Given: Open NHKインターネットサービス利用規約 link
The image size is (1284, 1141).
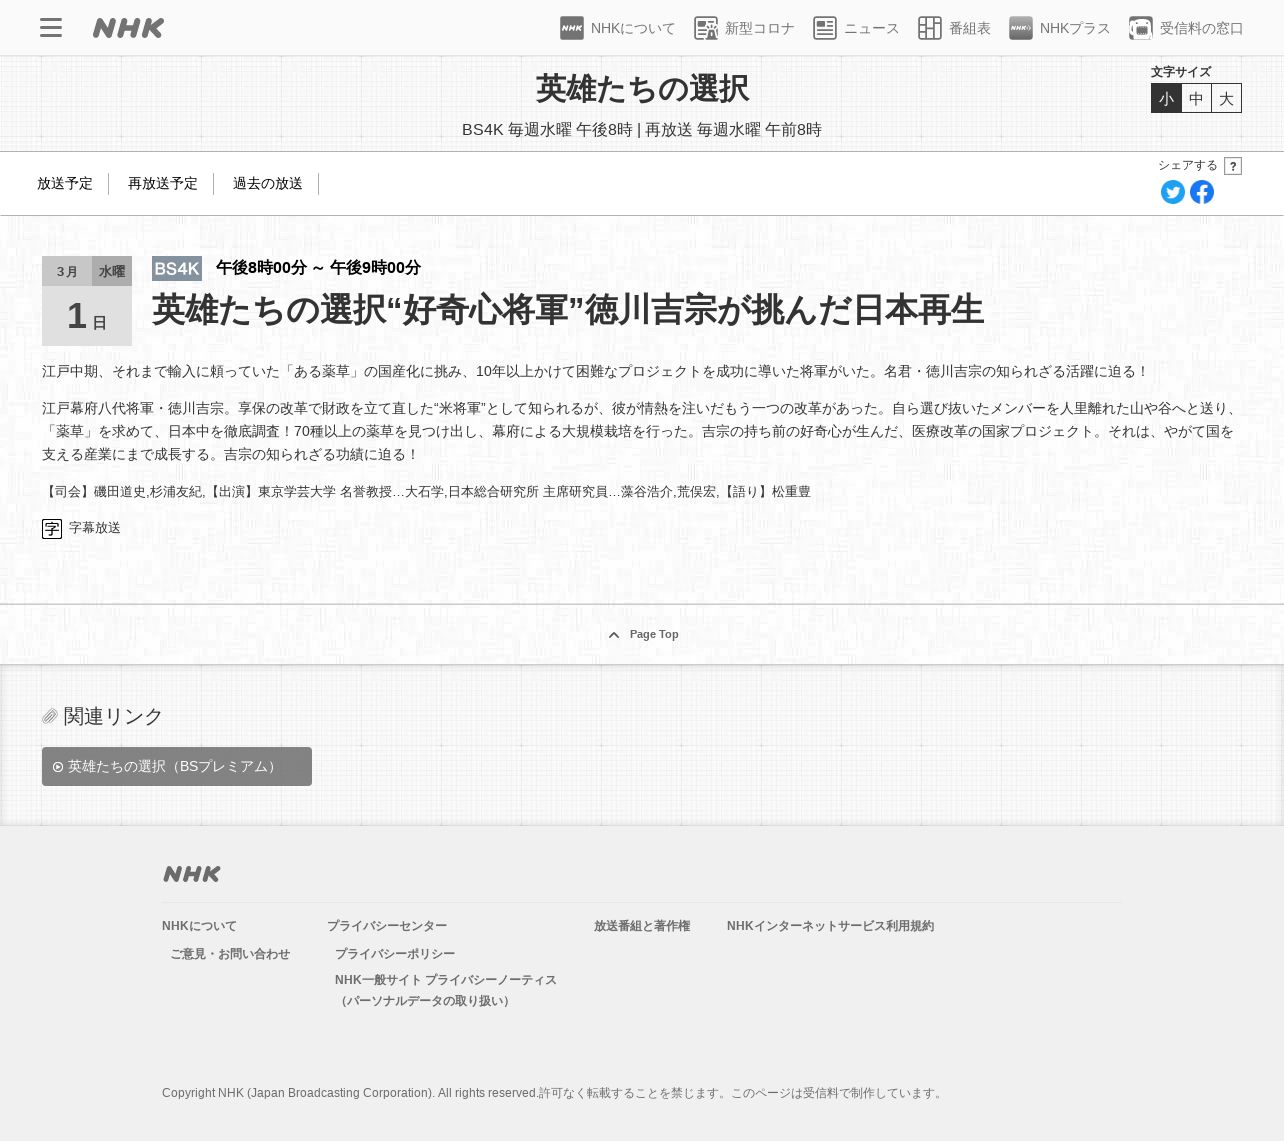Looking at the screenshot, I should pos(831,926).
